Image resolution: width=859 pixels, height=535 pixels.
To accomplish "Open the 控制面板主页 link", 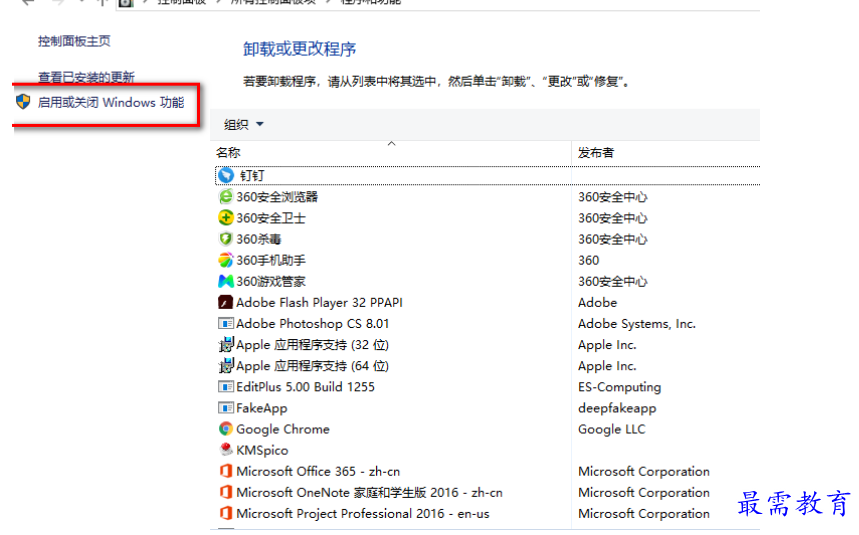I will 74,41.
